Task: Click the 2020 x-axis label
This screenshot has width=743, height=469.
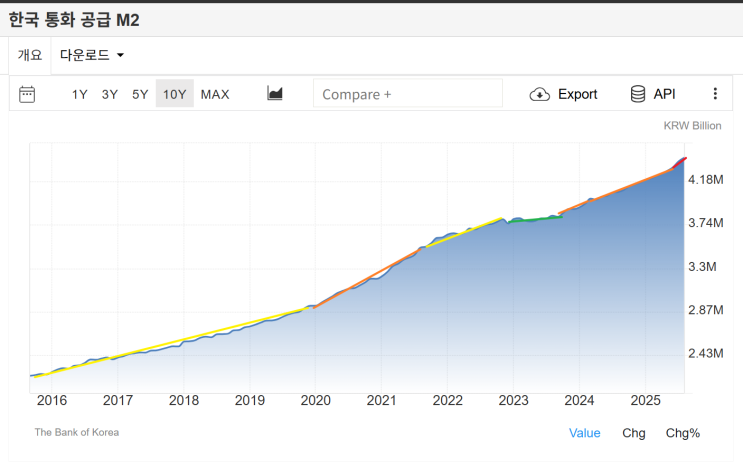Action: coord(316,401)
